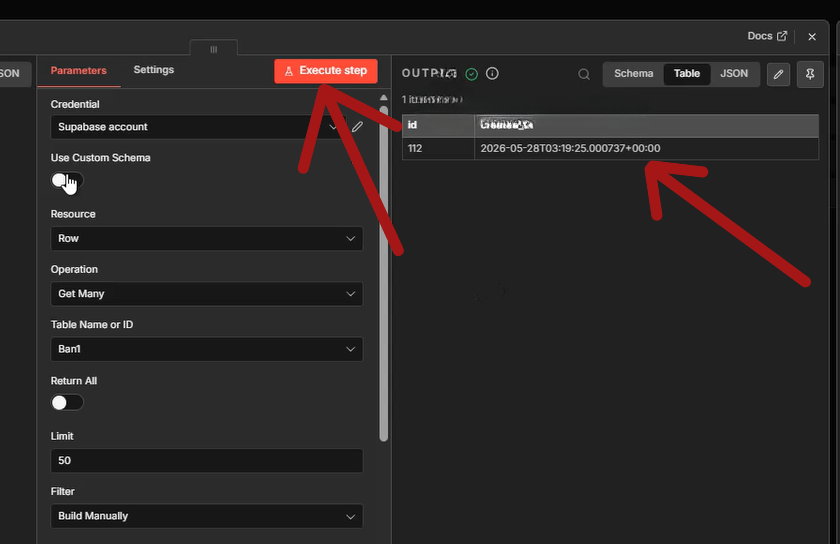Open the Settings tab

(x=153, y=70)
